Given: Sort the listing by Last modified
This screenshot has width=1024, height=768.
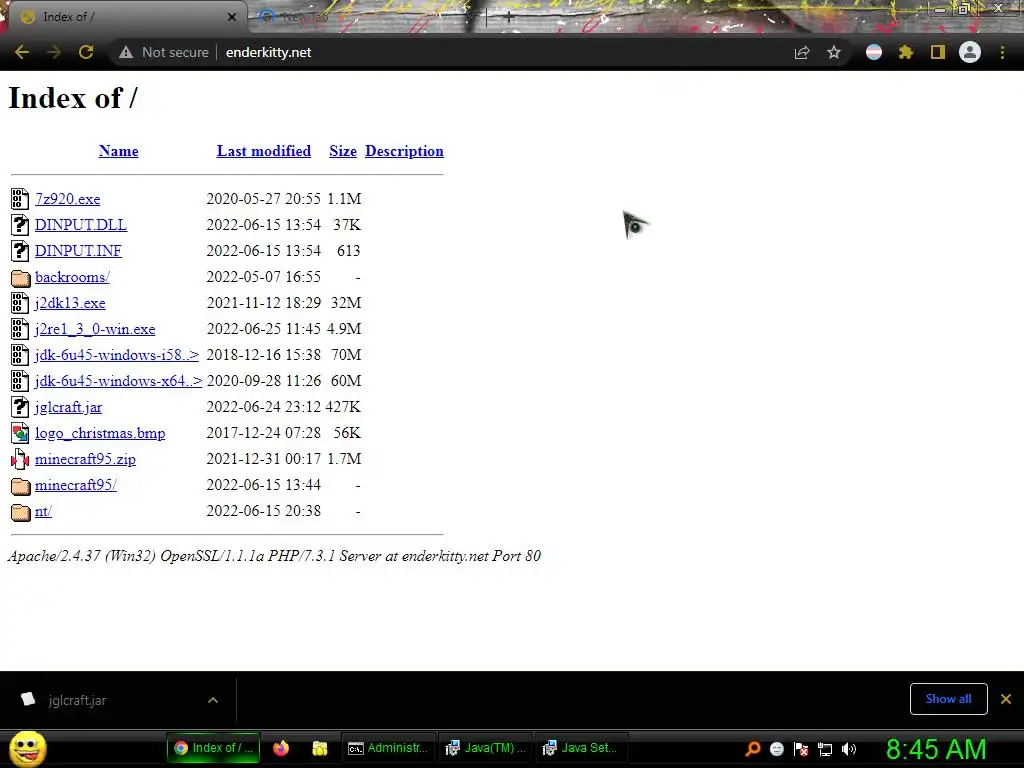Looking at the screenshot, I should [x=264, y=151].
